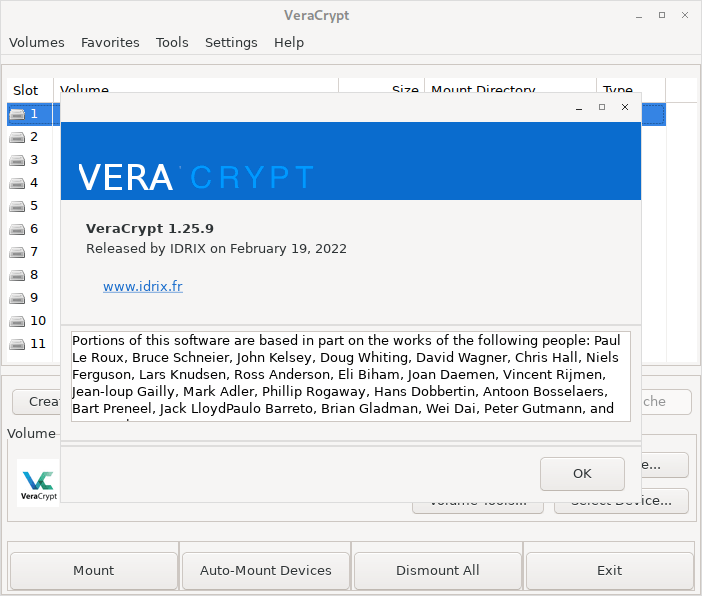Click the Exit button

(609, 570)
